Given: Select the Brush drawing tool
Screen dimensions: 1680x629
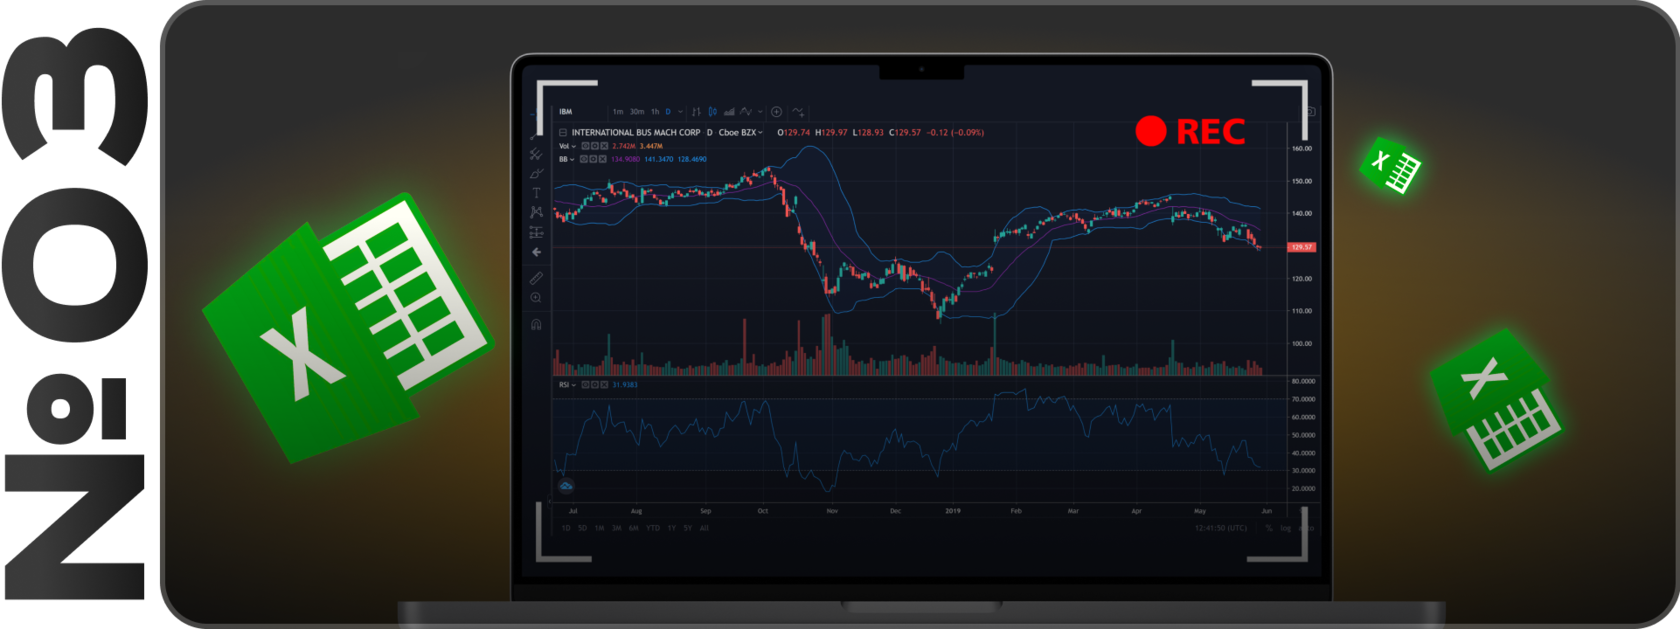Looking at the screenshot, I should pyautogui.click(x=536, y=173).
